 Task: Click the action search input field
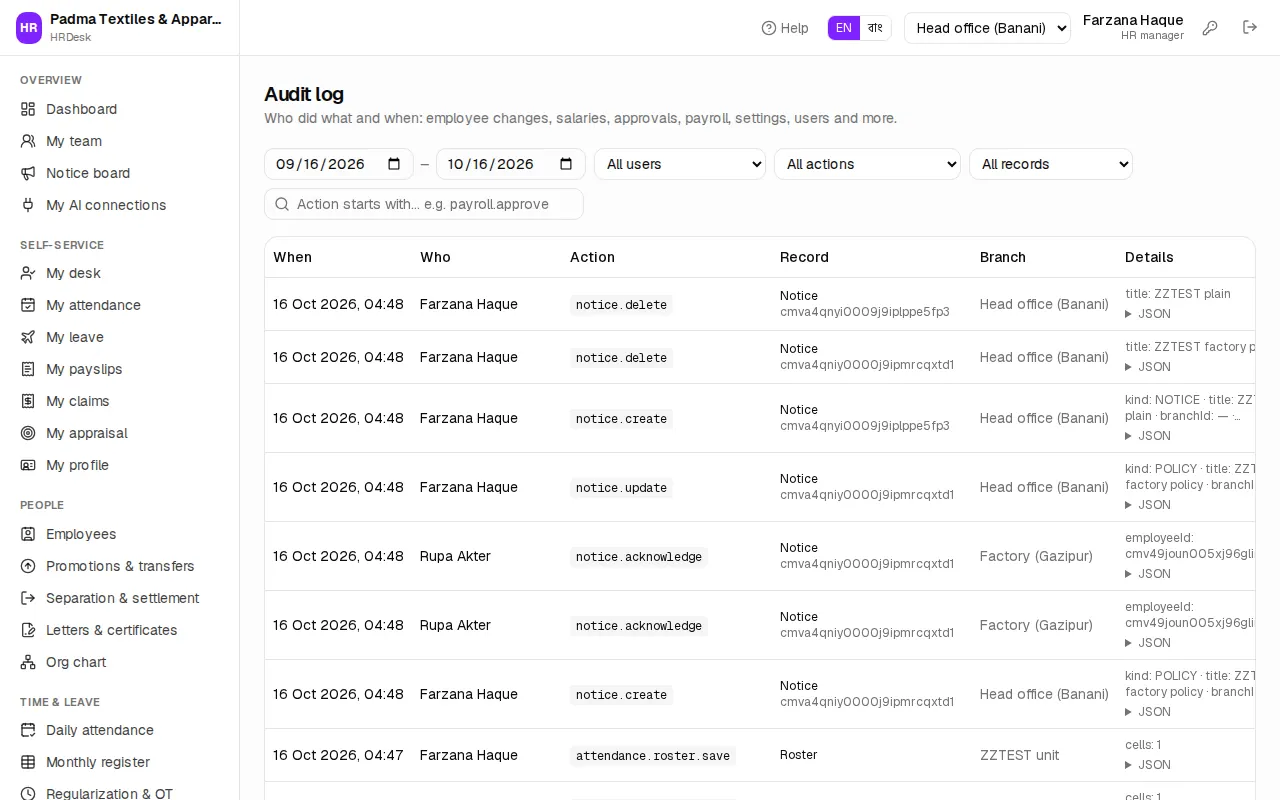424,204
